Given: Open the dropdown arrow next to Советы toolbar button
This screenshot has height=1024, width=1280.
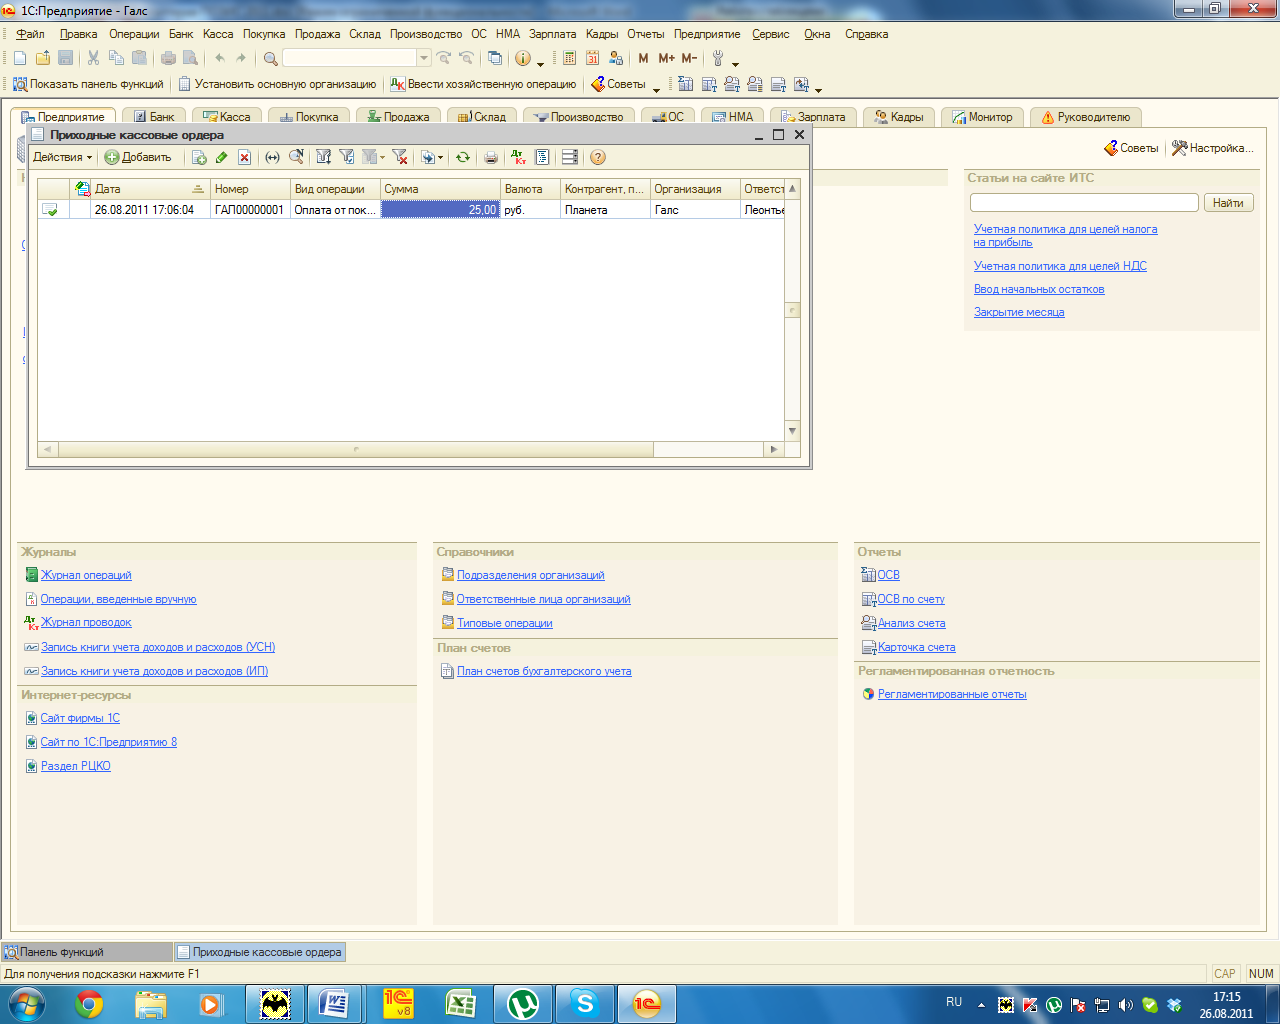Looking at the screenshot, I should click(656, 89).
